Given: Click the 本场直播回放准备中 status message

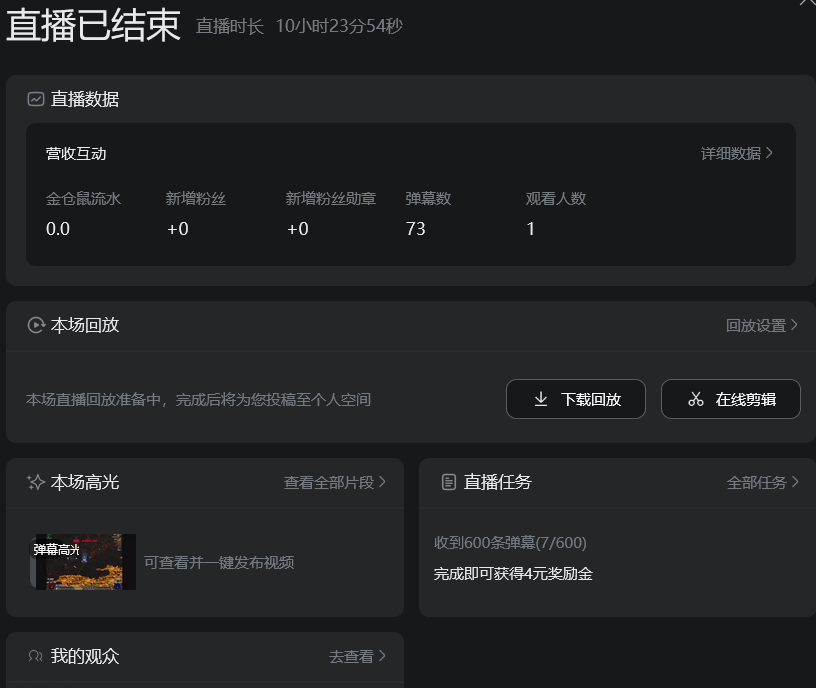Looking at the screenshot, I should point(198,399).
